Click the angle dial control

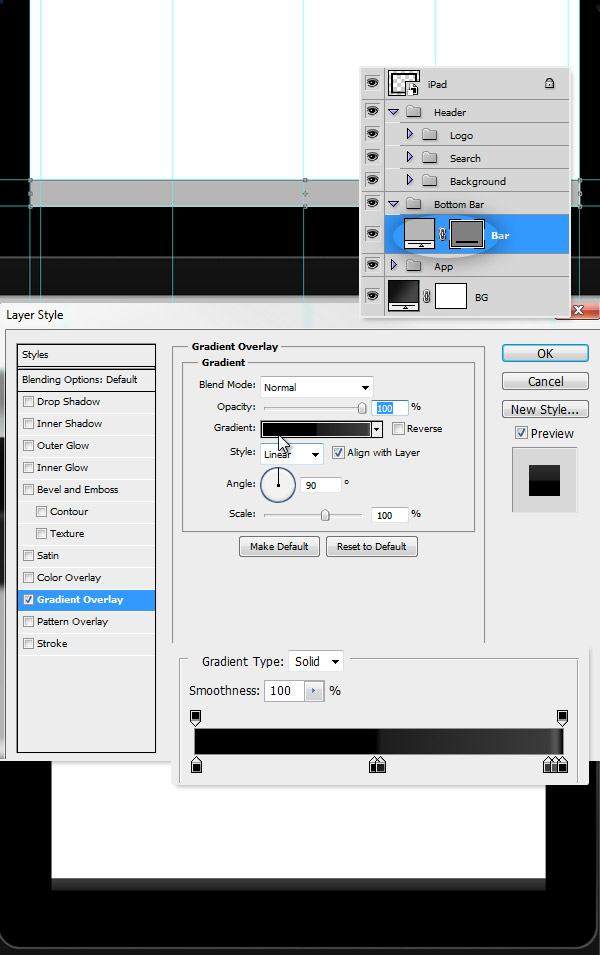tap(278, 485)
